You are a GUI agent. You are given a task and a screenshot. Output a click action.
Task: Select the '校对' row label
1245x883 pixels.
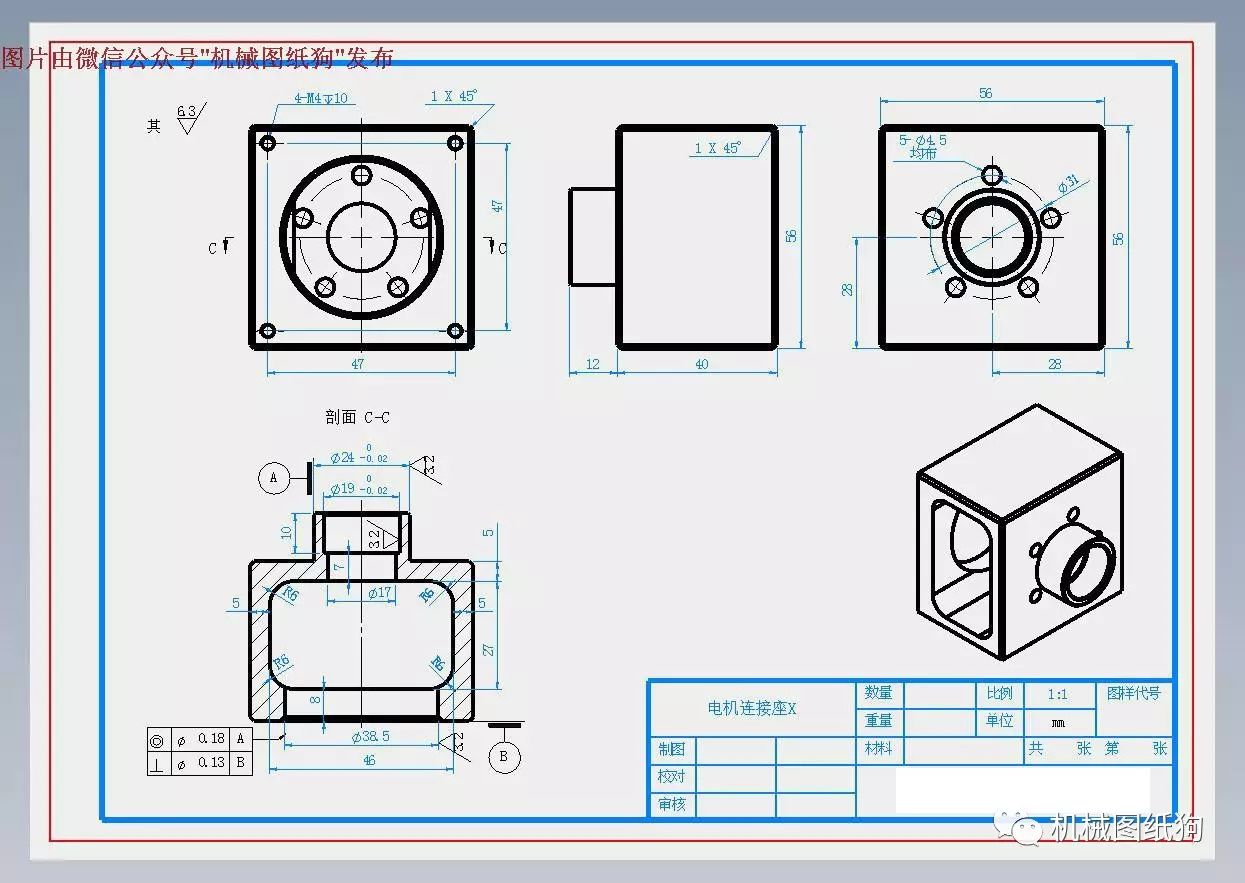pyautogui.click(x=672, y=777)
